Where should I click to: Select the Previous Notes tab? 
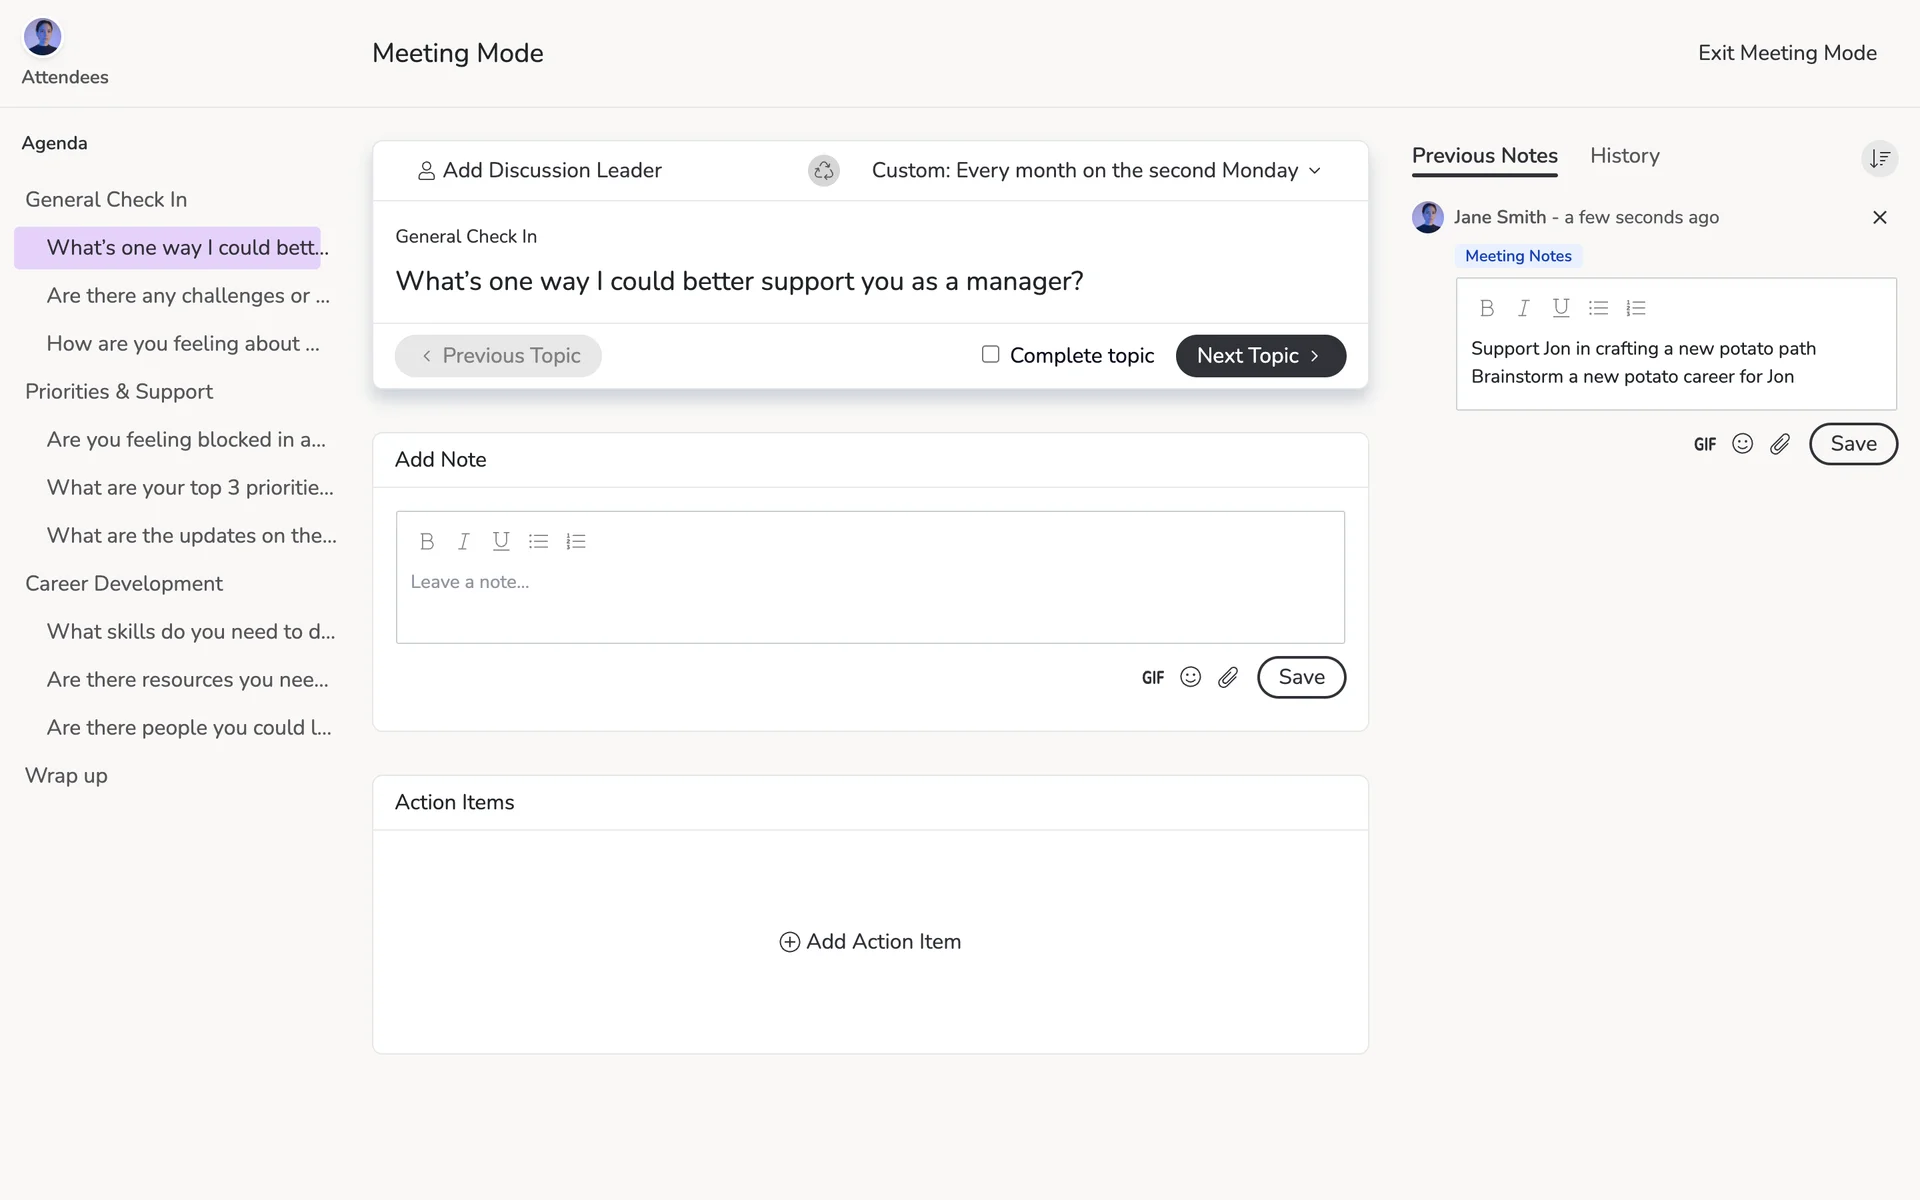click(1484, 156)
